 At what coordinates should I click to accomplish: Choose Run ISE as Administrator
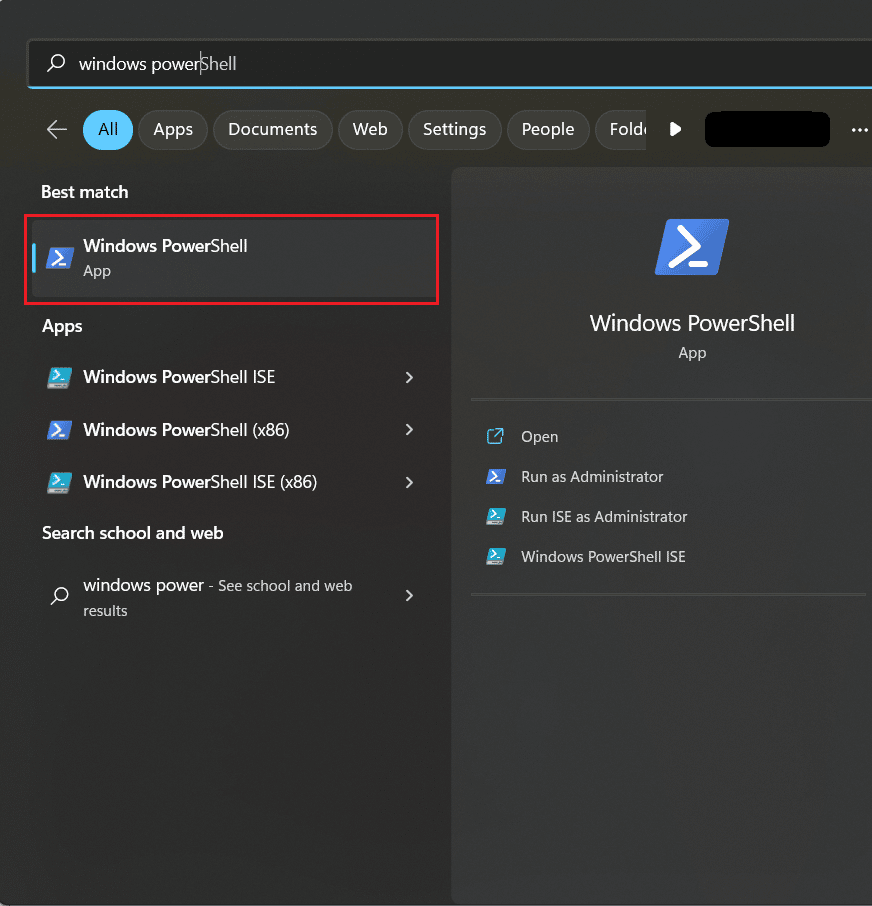pyautogui.click(x=604, y=517)
